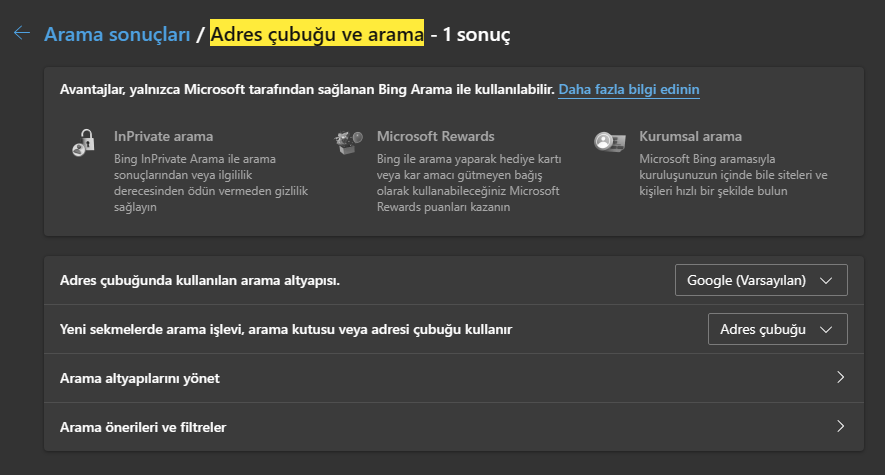Click the chevron beside Arama altyapılarını yönet

840,377
